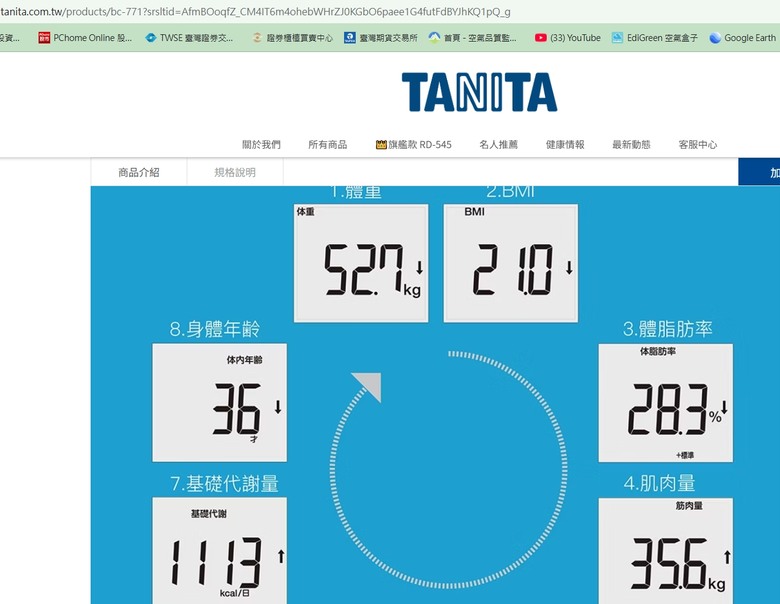Click the BMI 21.0 display
Viewport: 780px width, 604px height.
click(511, 263)
